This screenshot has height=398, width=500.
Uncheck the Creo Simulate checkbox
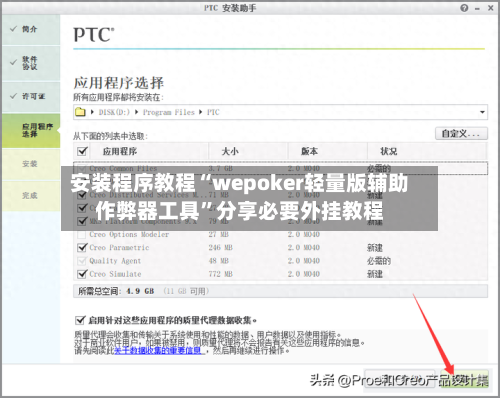(x=82, y=274)
